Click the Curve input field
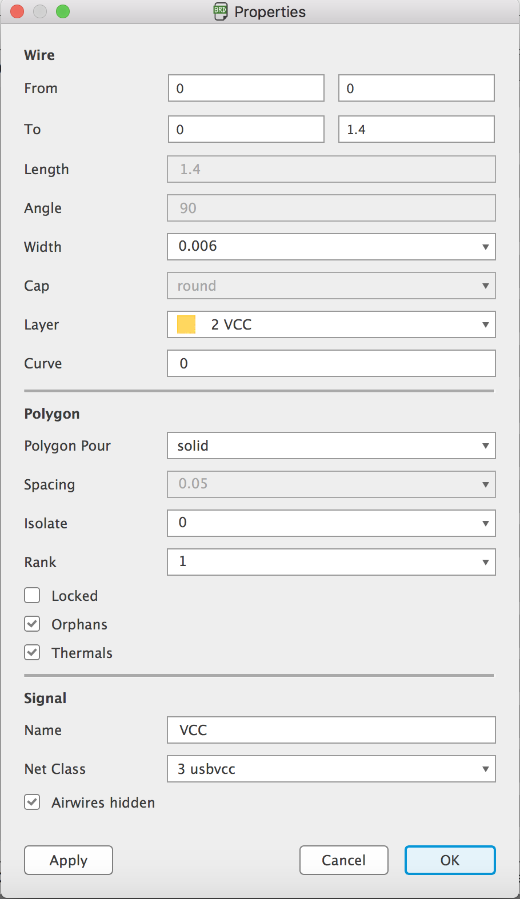The height and width of the screenshot is (899, 520). coord(331,363)
